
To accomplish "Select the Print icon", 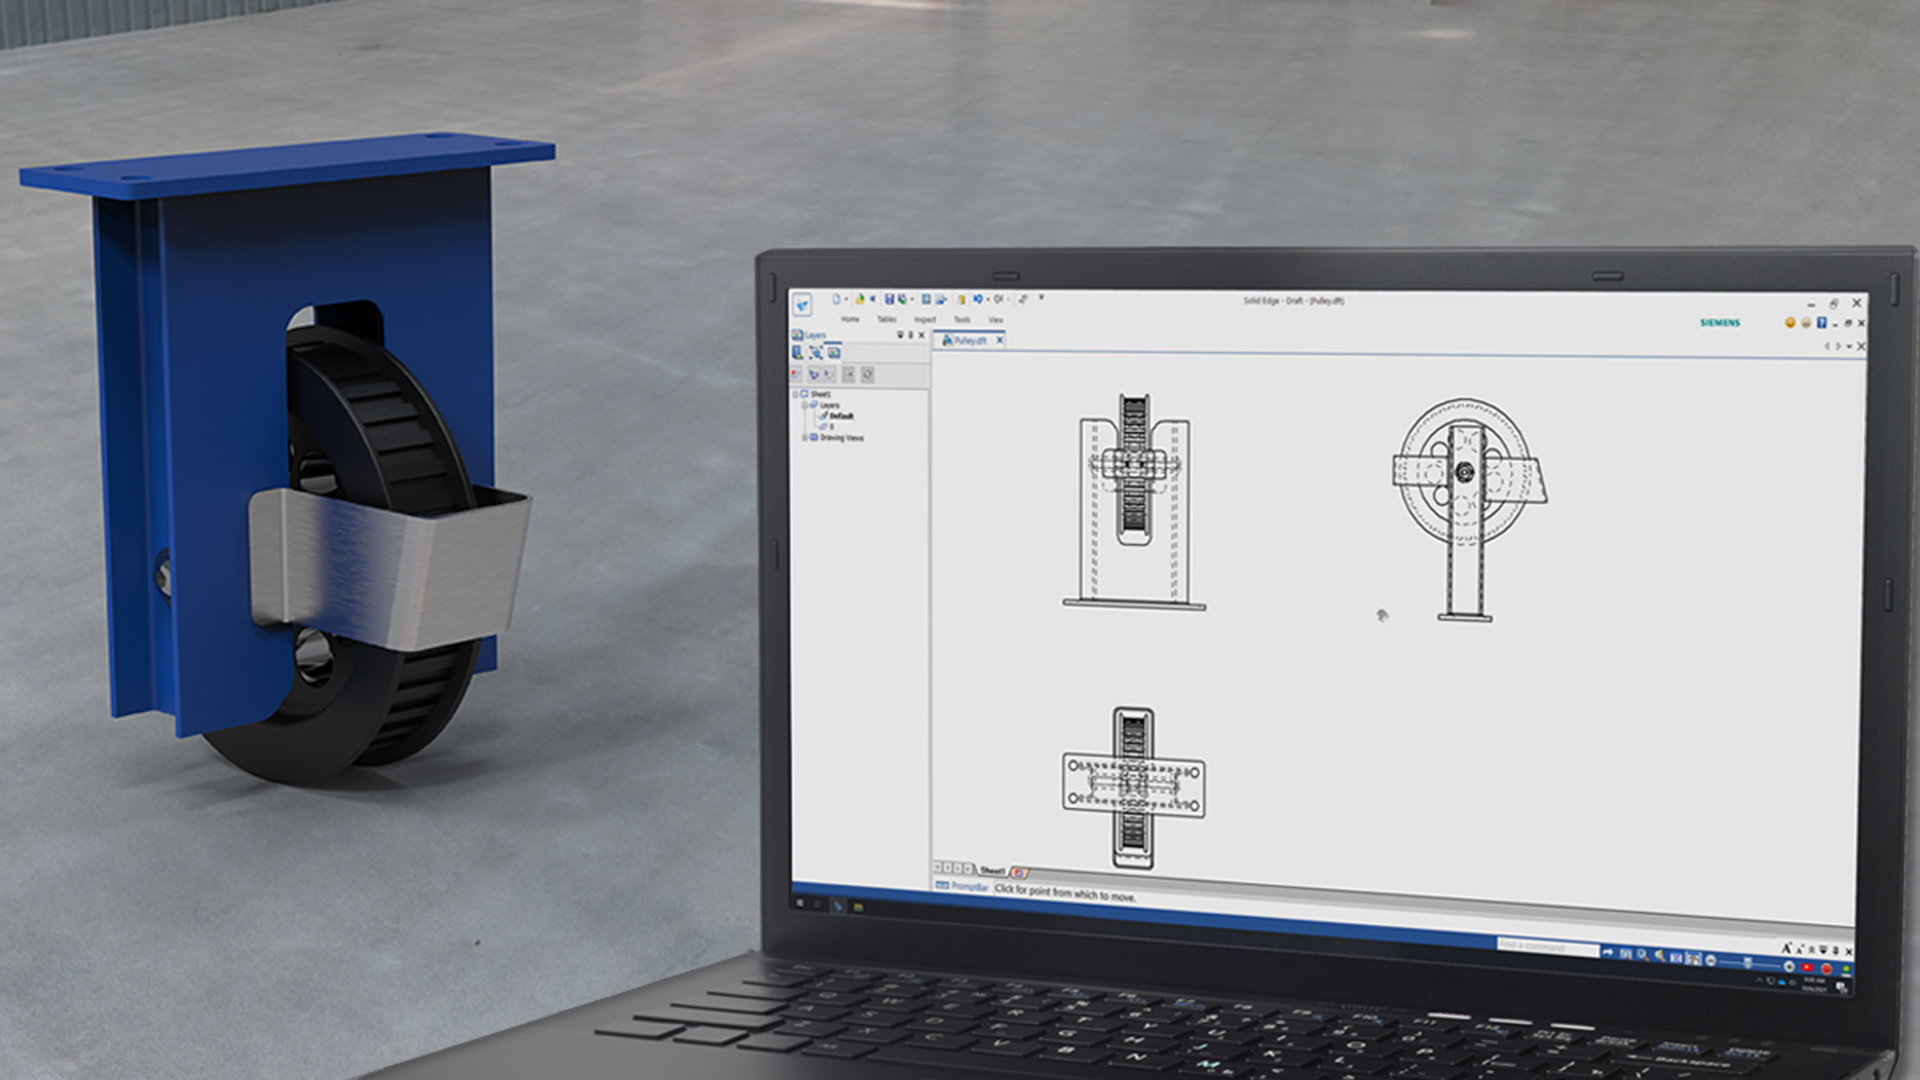I will tap(927, 298).
